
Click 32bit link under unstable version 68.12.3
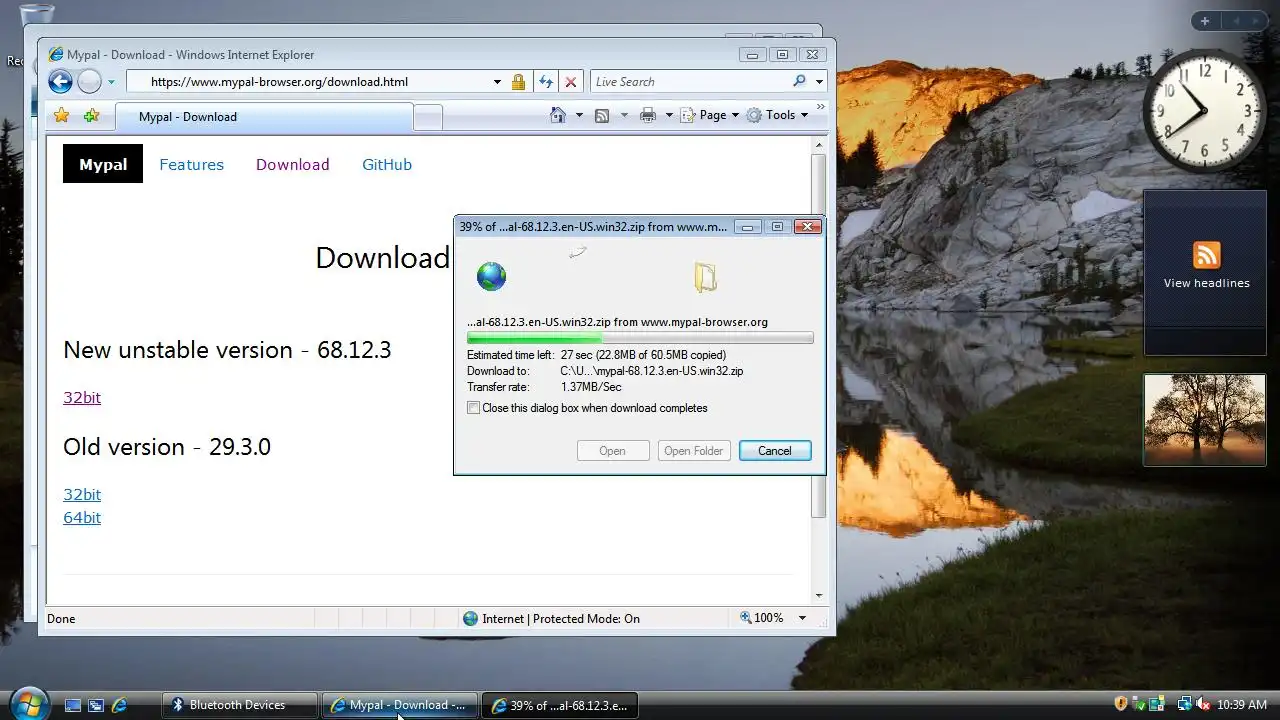point(82,397)
